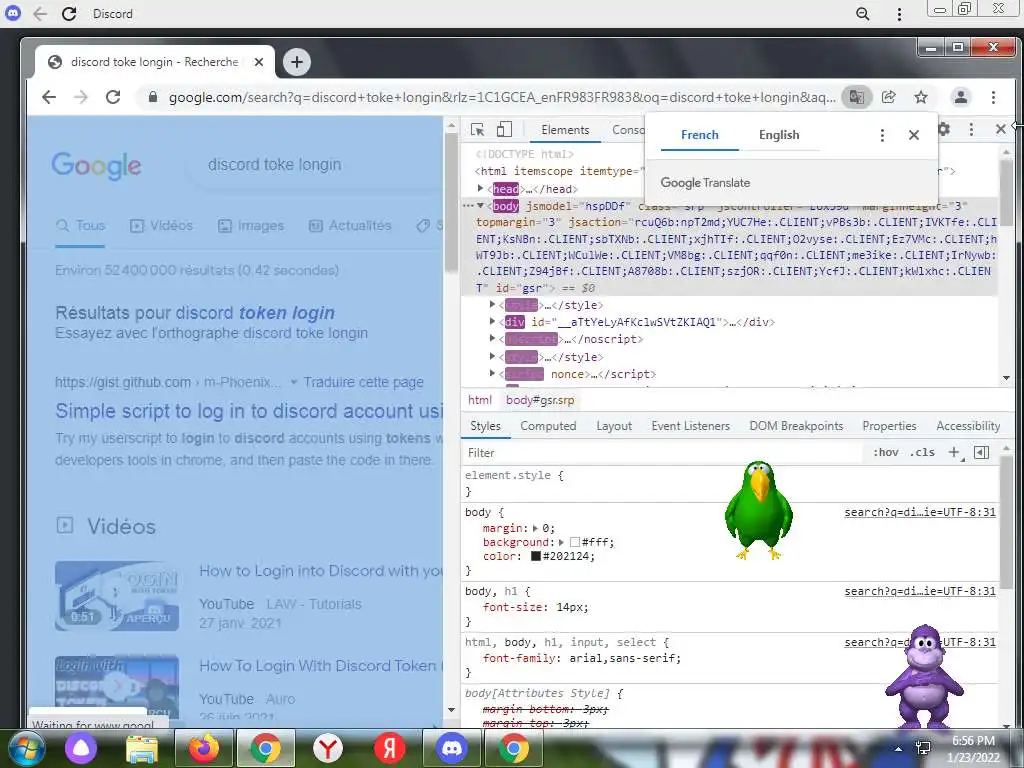
Task: Open DevTools more options menu
Action: 972,129
